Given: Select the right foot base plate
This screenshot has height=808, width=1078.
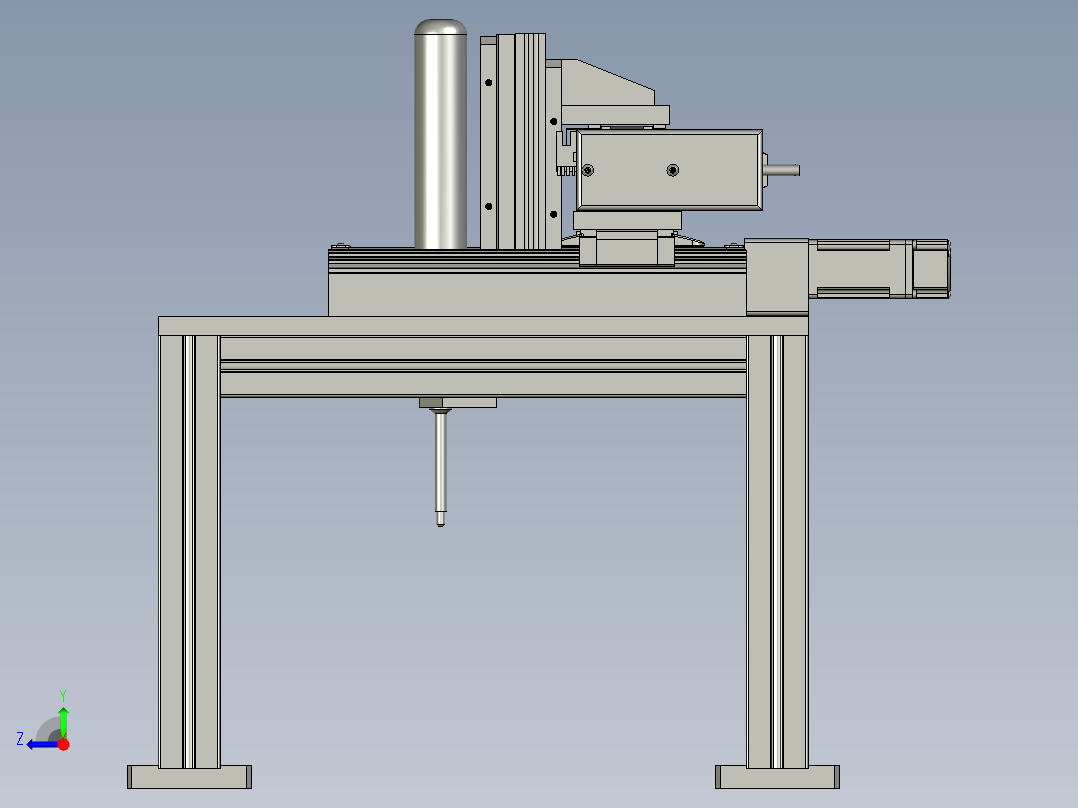Looking at the screenshot, I should (777, 777).
